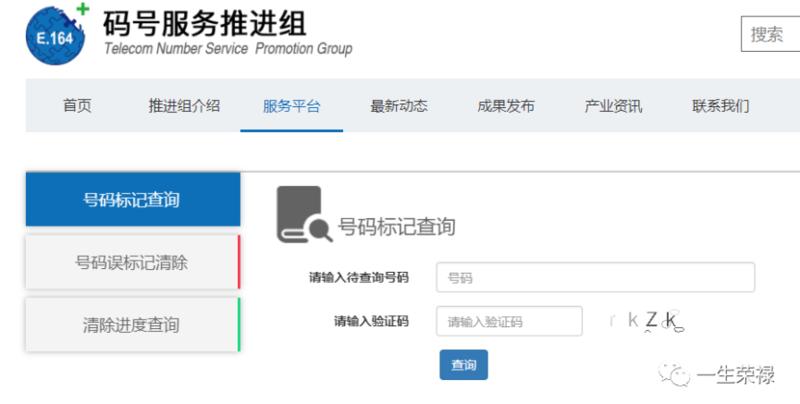Select 号码标记查询 in the sidebar
Viewport: 800px width, 404px height.
(x=133, y=199)
